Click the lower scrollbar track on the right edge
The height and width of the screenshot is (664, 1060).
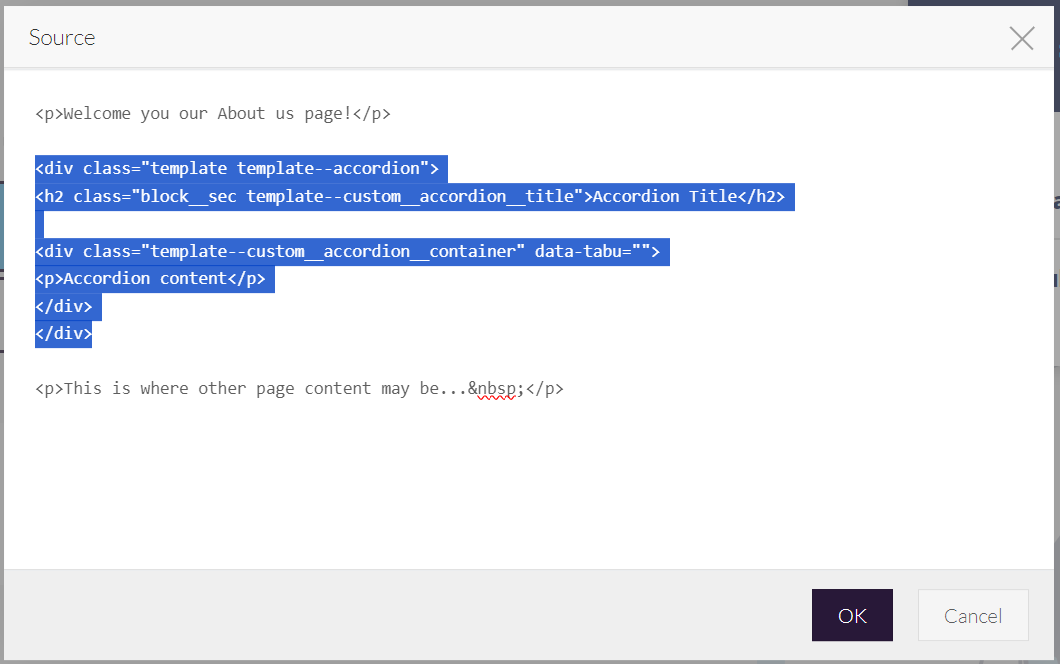click(x=1054, y=400)
